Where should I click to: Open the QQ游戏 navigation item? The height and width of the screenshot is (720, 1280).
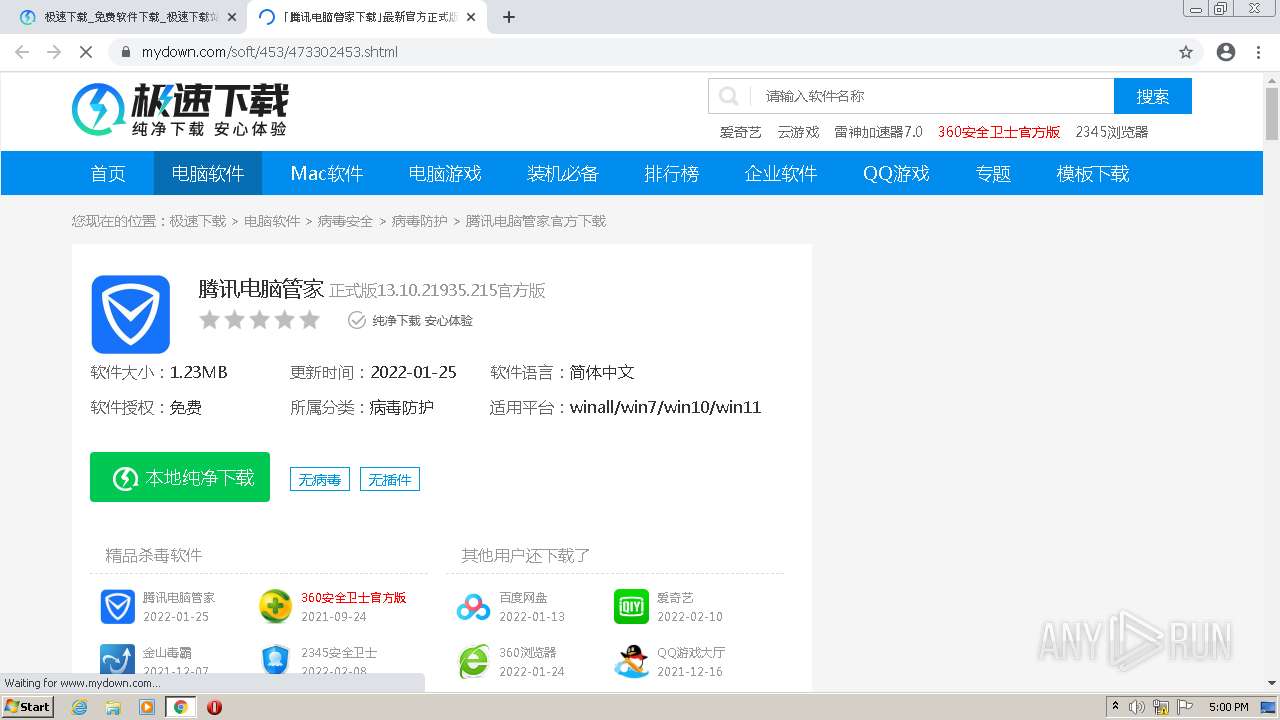click(897, 173)
